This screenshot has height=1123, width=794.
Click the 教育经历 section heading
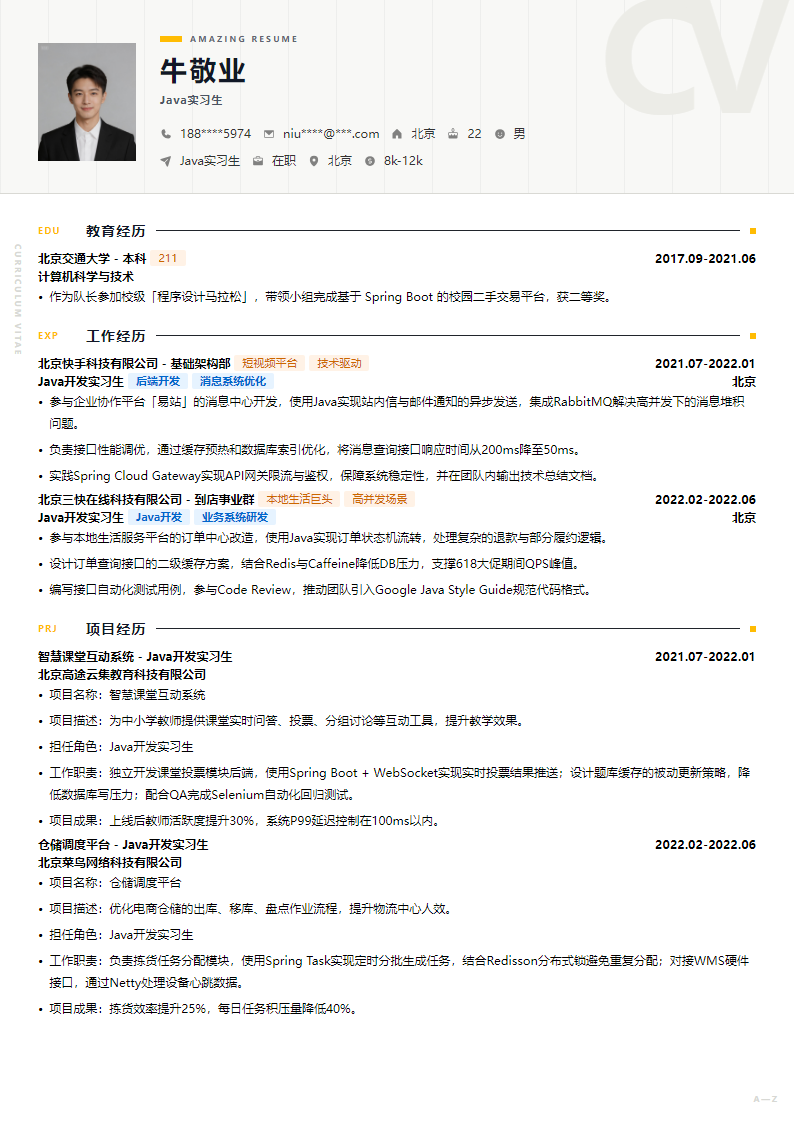(115, 231)
